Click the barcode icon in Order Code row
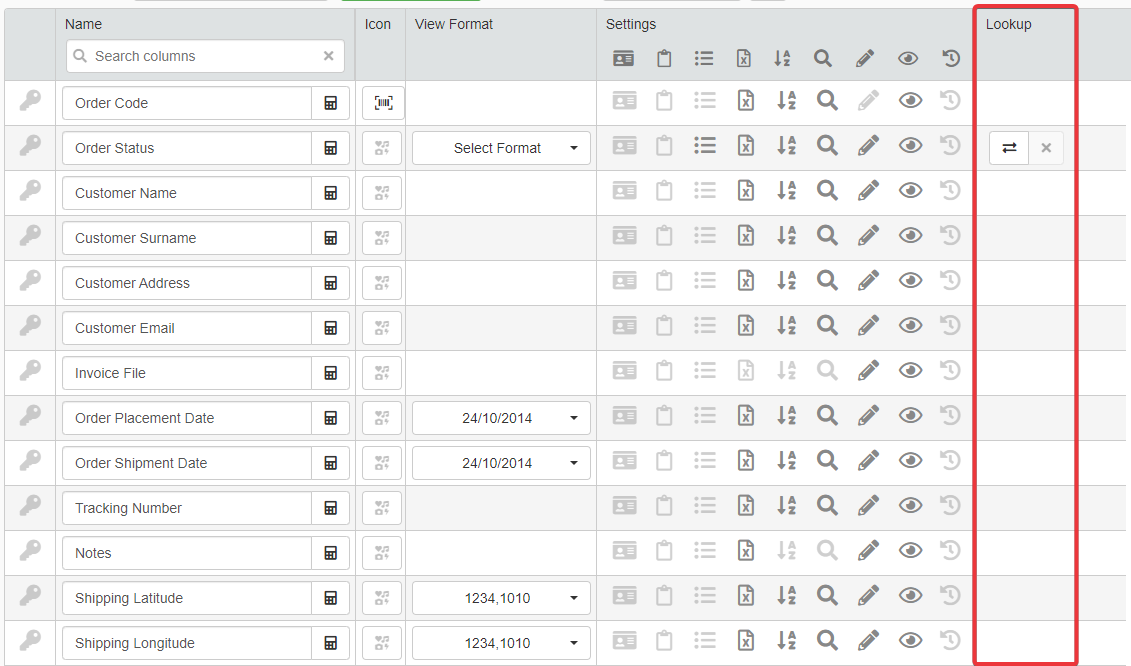 383,103
